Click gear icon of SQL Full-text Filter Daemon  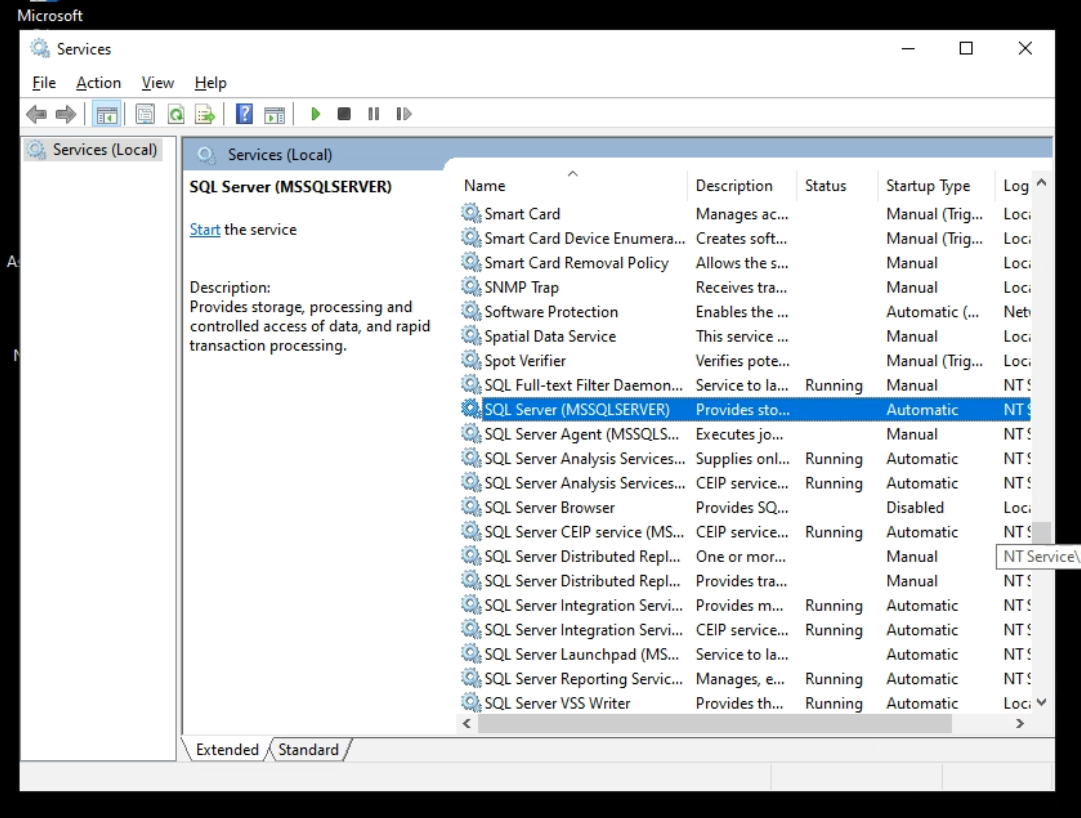pos(471,385)
